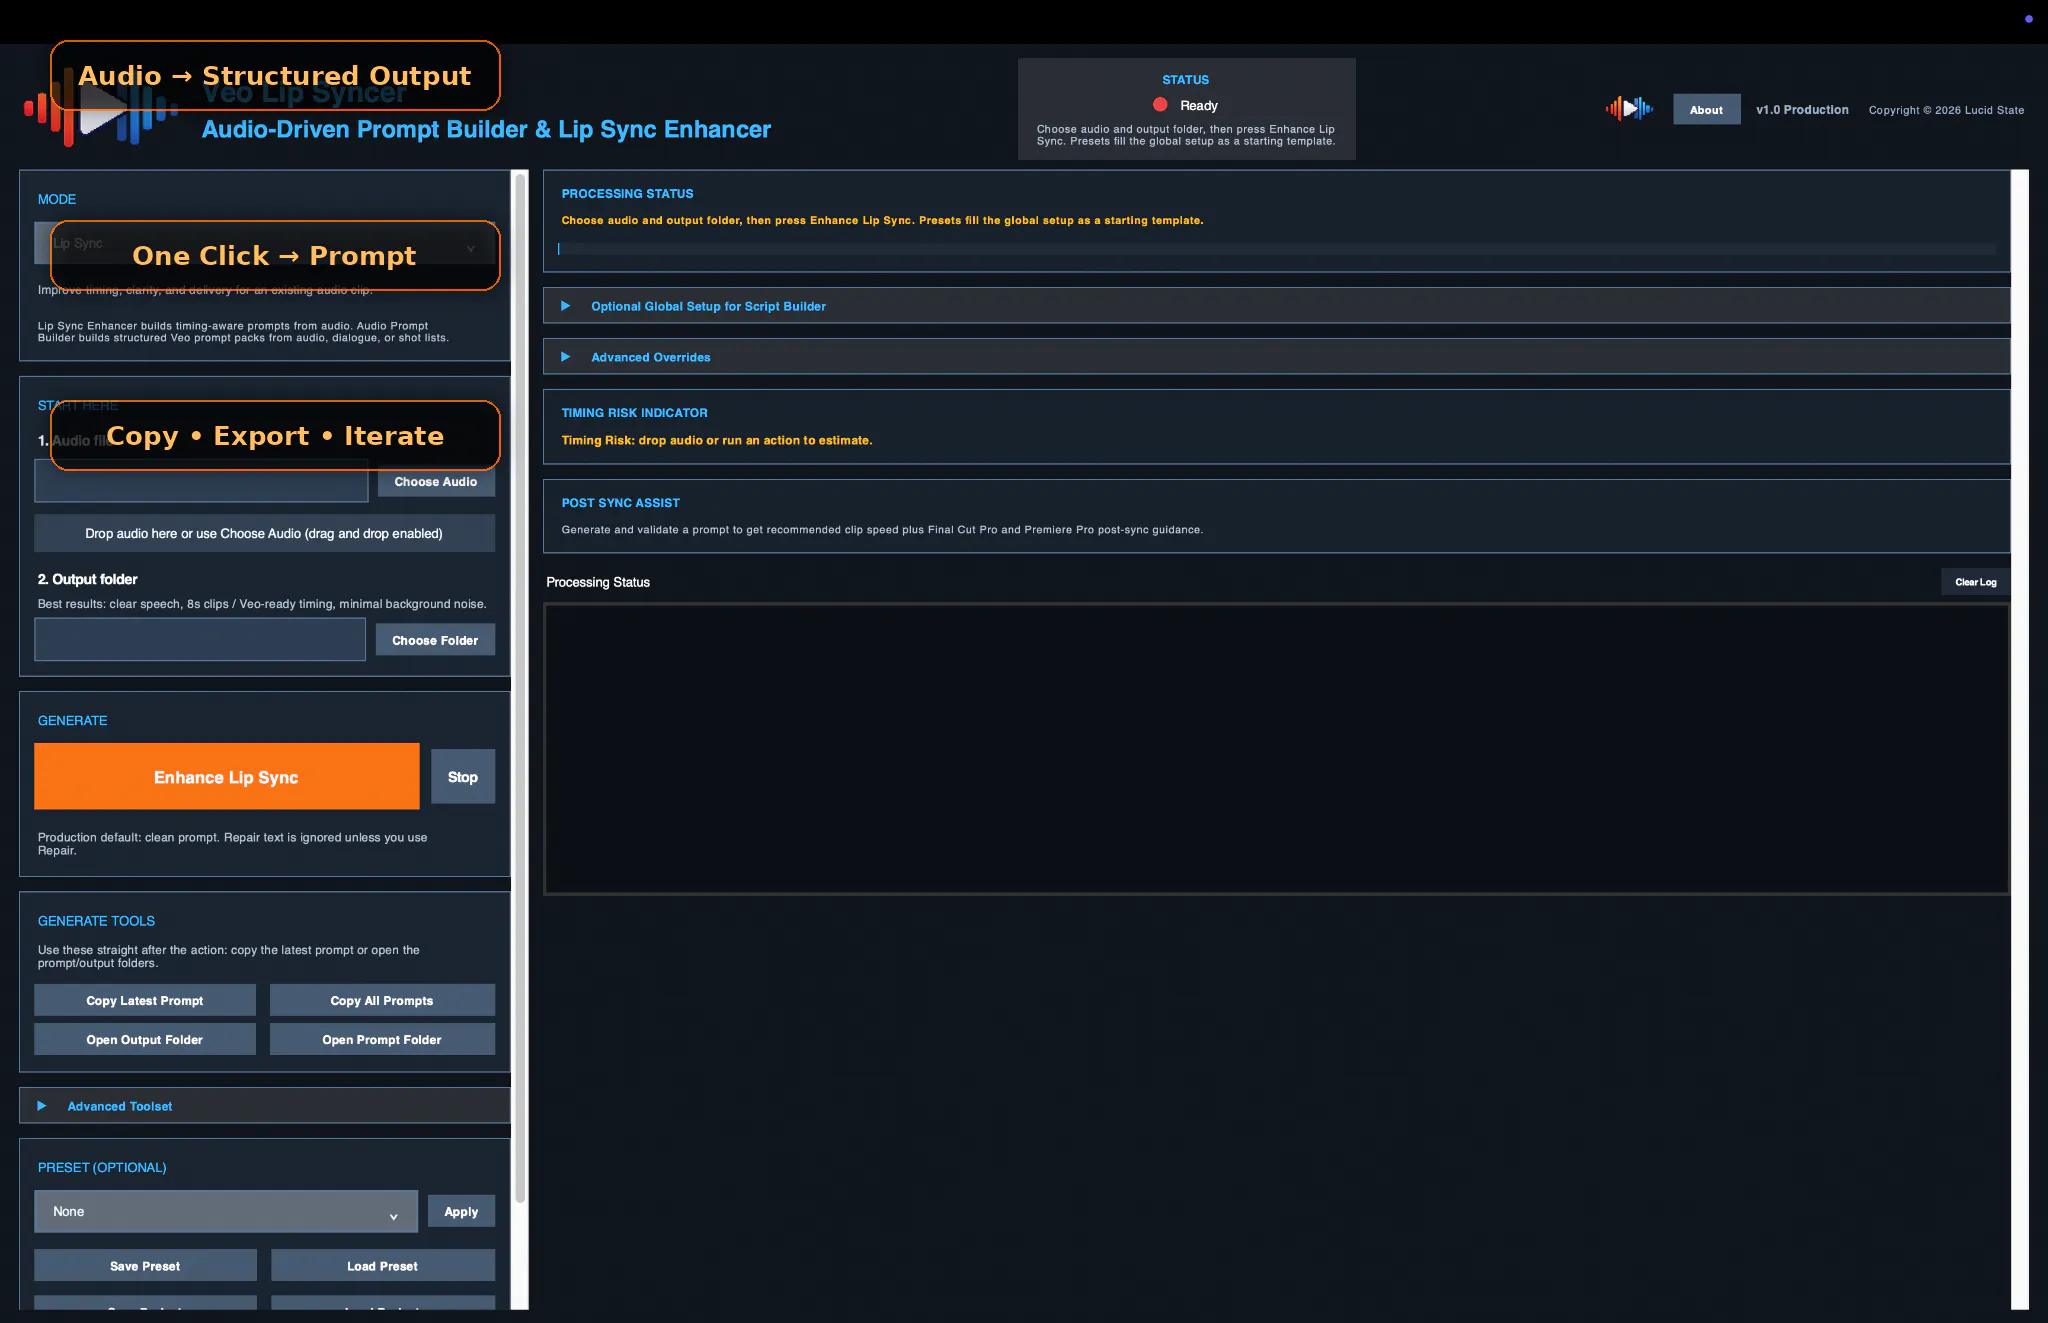Click the Copyright © 2026 Lucid State text

[x=1946, y=110]
